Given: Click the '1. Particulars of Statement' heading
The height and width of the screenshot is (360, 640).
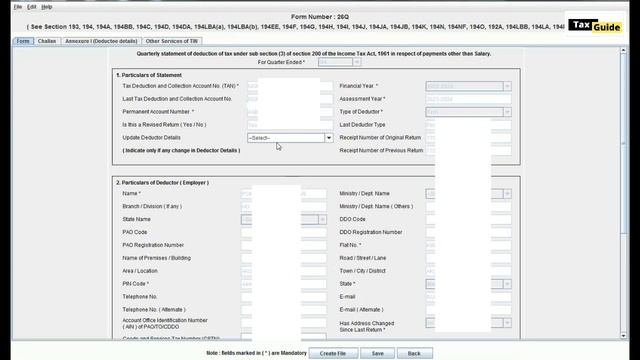Looking at the screenshot, I should tap(149, 75).
